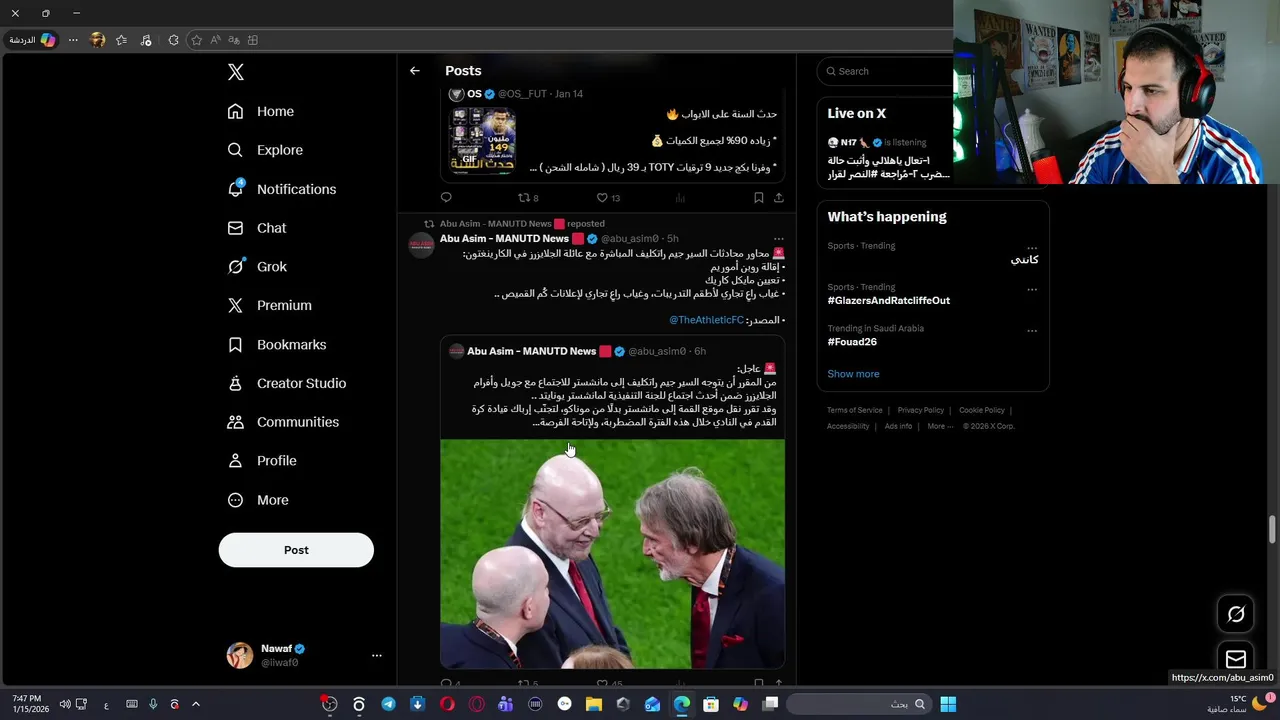Open Accessibility footer link
This screenshot has width=1280, height=720.
point(848,426)
